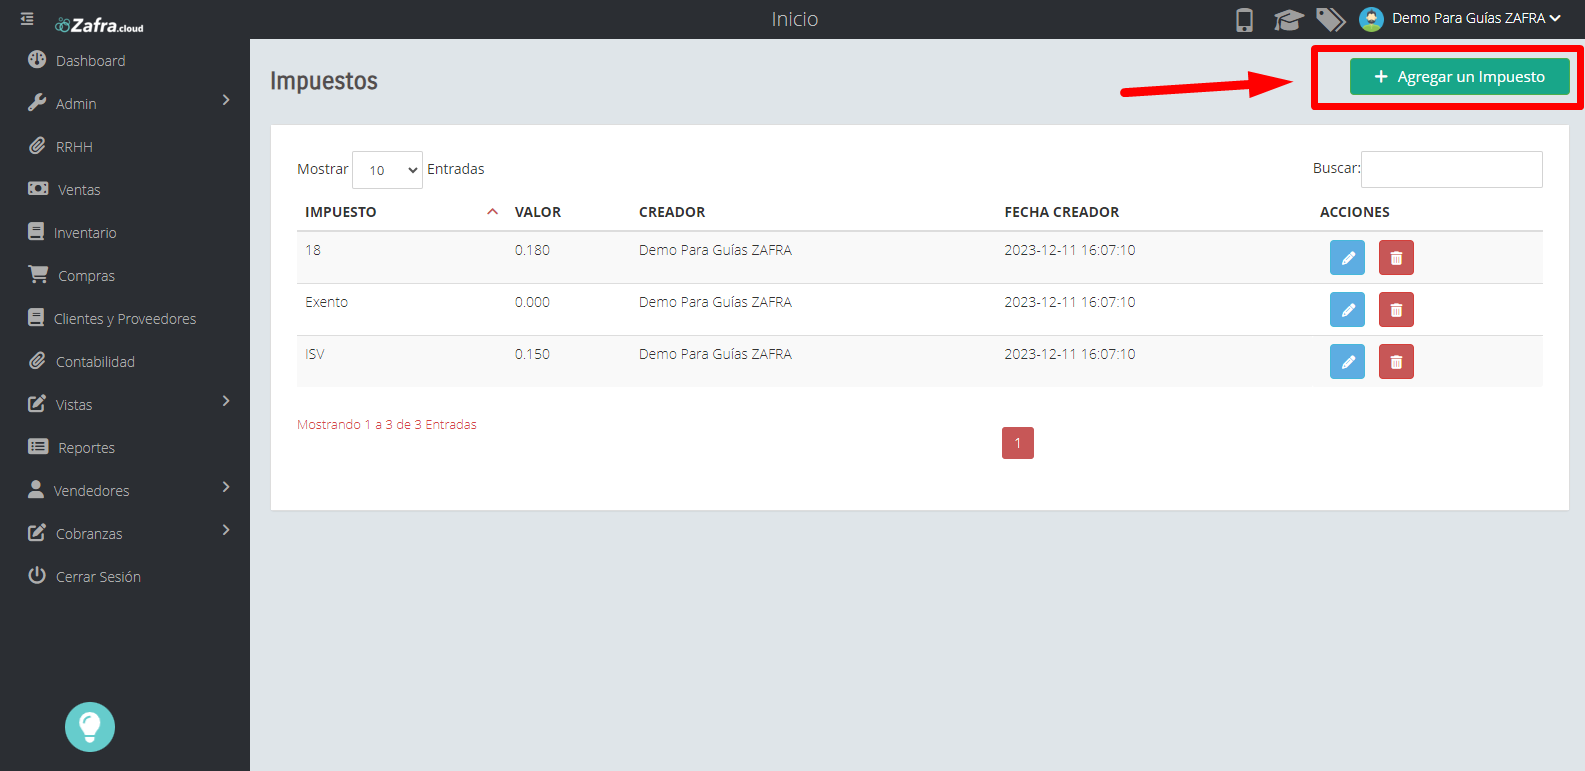
Task: Open the graduation cap tutorials icon
Action: (x=1288, y=20)
